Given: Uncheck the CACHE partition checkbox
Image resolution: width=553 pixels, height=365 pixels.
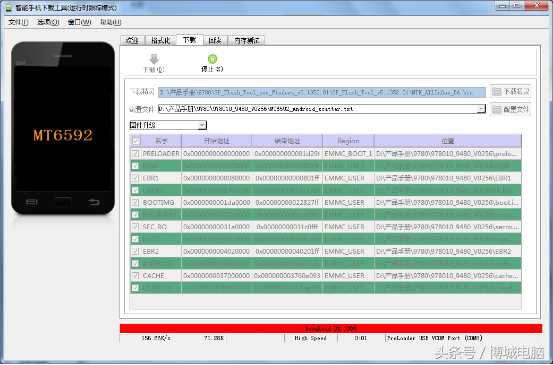Looking at the screenshot, I should [x=135, y=275].
